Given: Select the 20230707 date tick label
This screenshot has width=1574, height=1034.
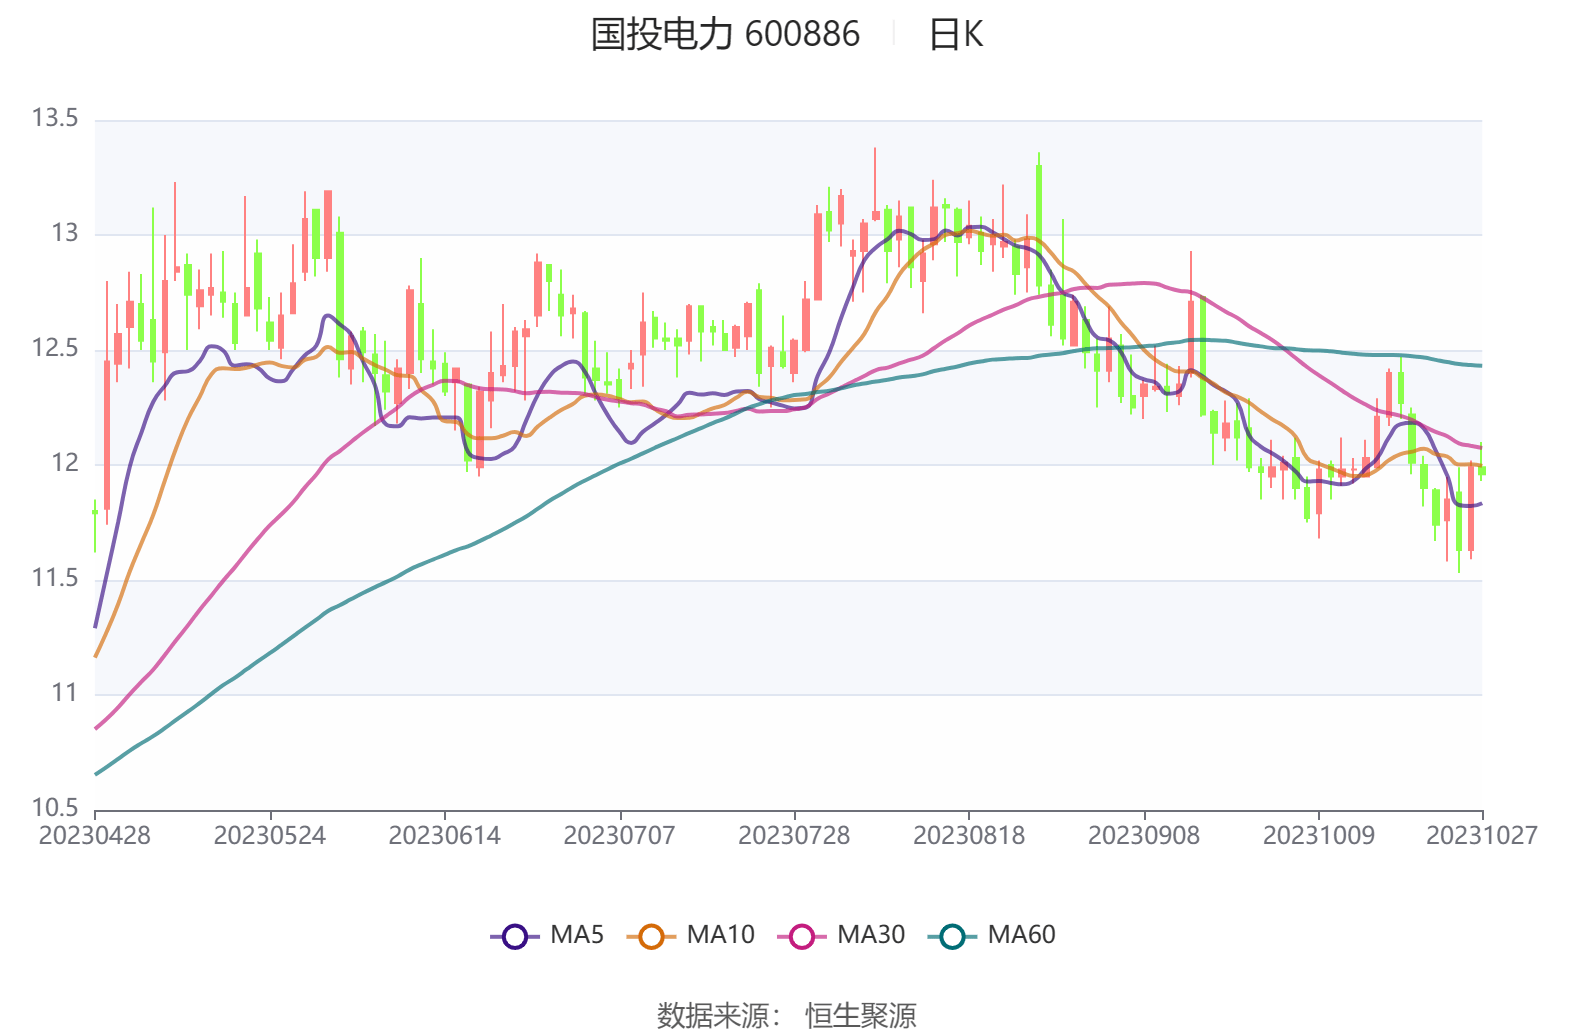Looking at the screenshot, I should click(x=619, y=836).
